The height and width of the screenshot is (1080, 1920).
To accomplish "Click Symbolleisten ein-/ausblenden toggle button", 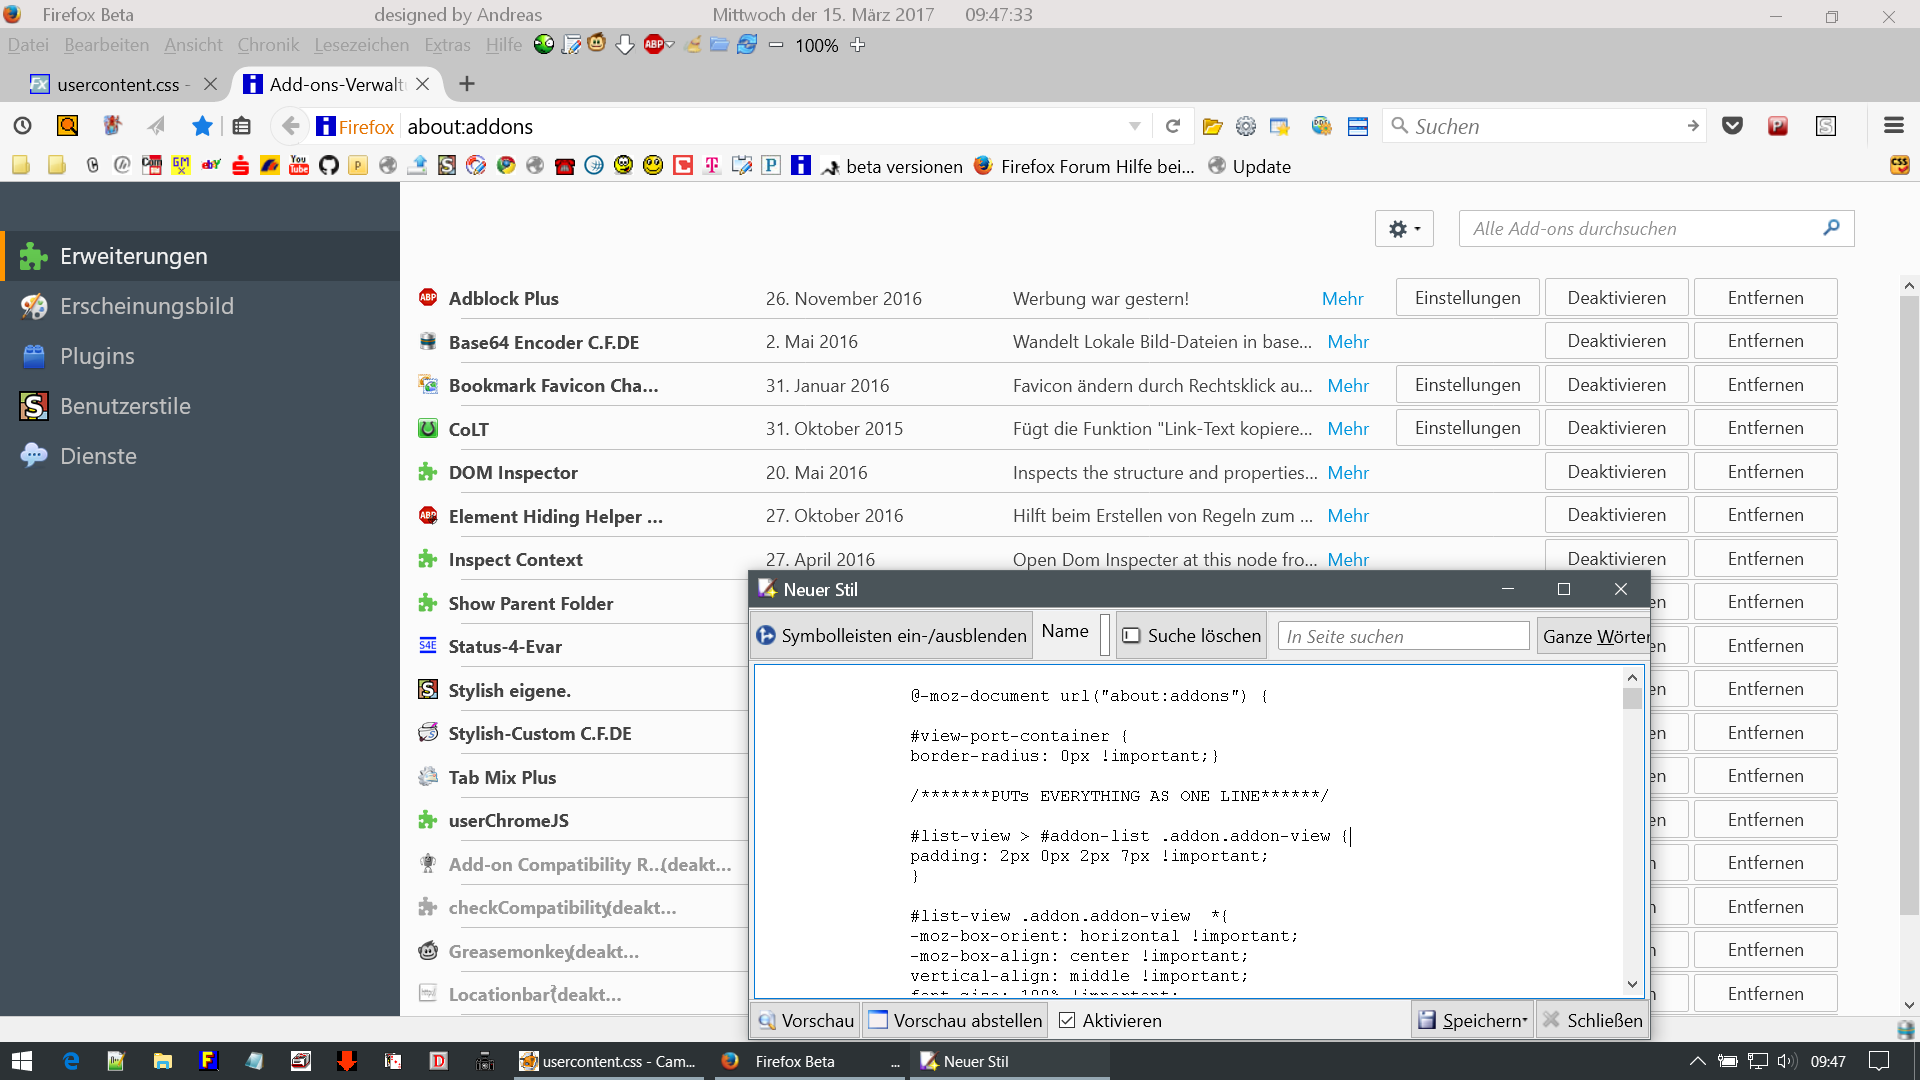I will [x=892, y=636].
